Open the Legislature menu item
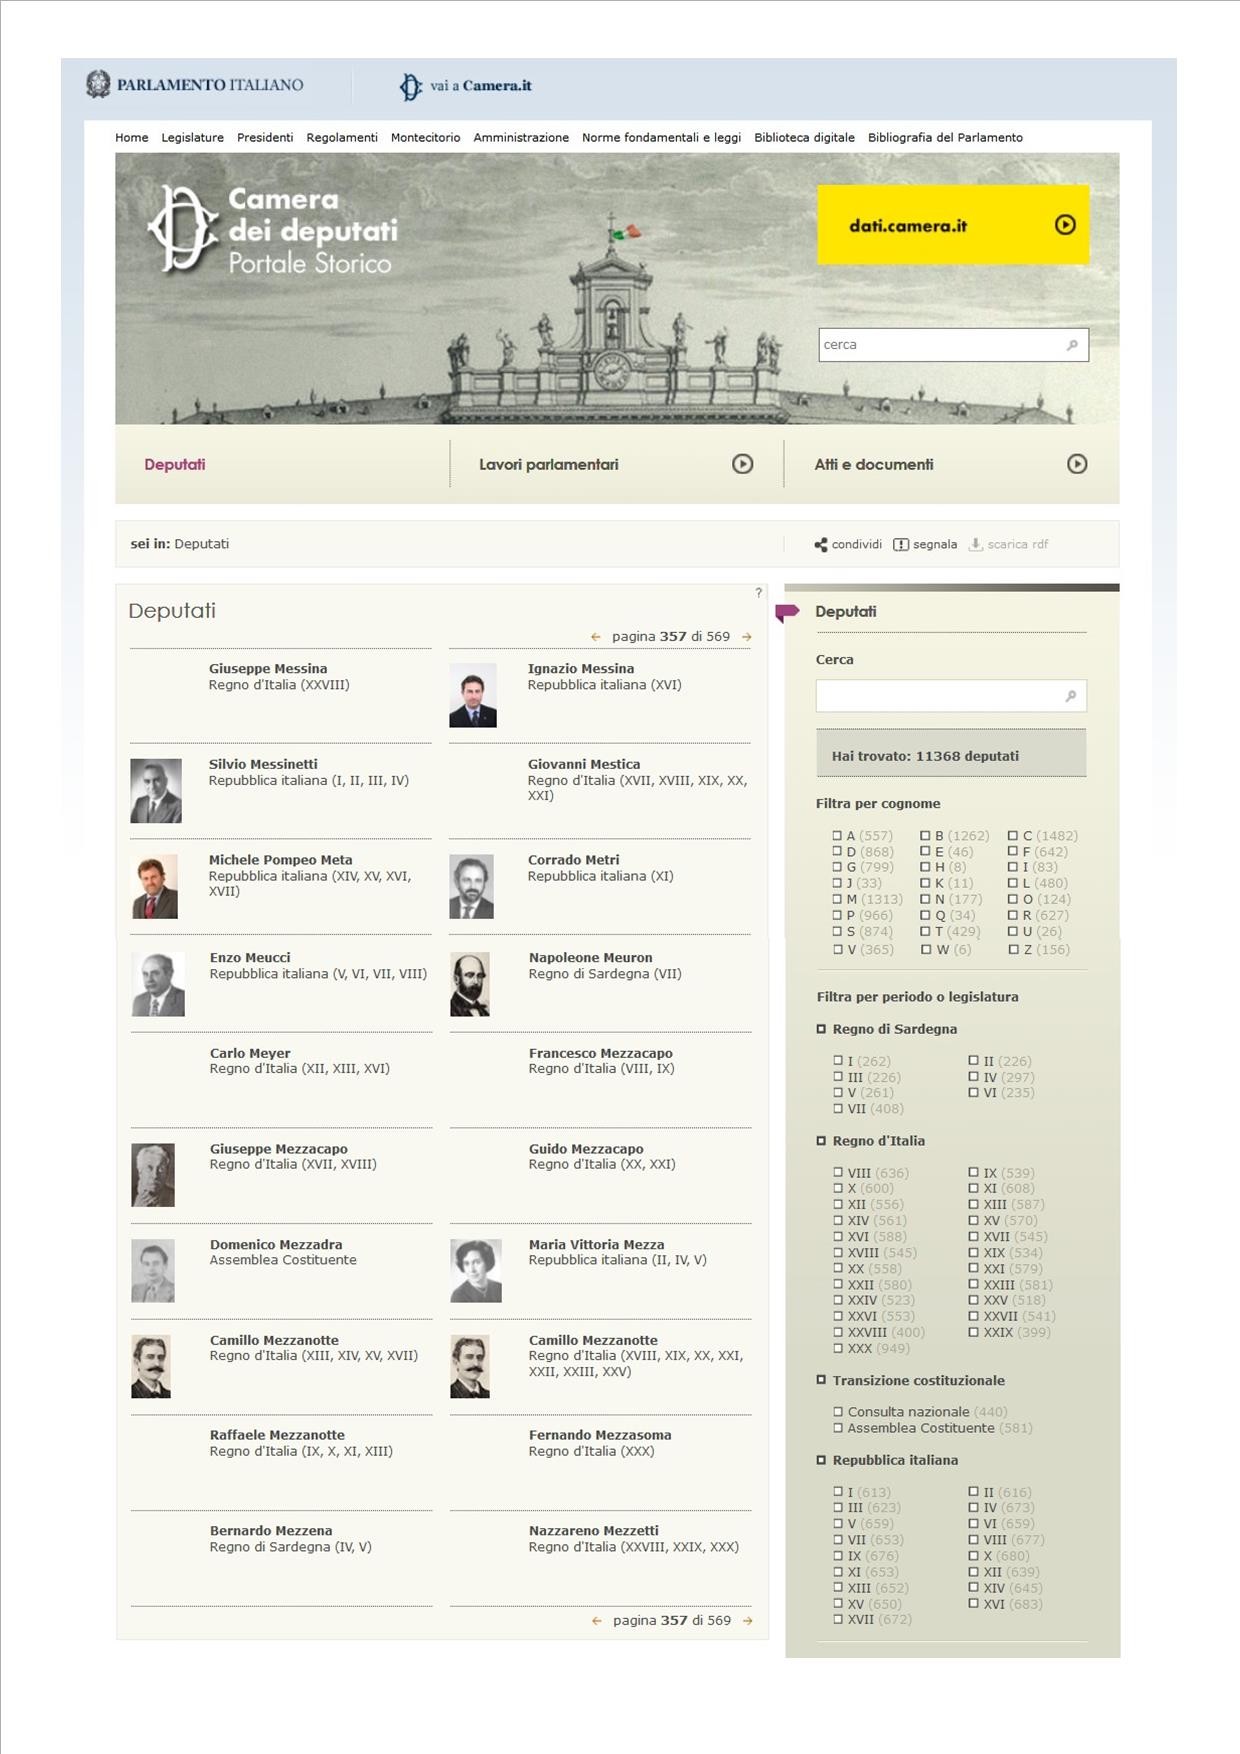Image resolution: width=1240 pixels, height=1754 pixels. (x=193, y=138)
